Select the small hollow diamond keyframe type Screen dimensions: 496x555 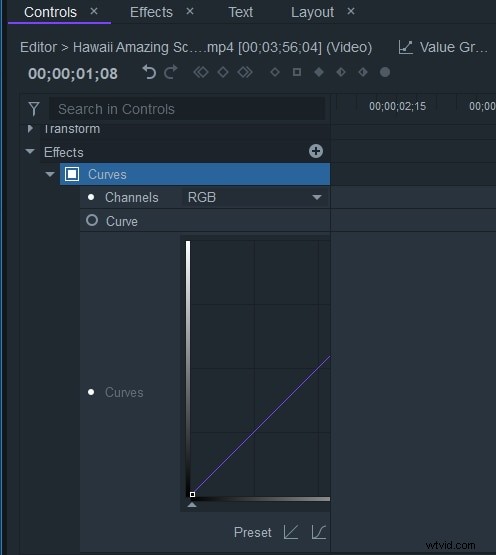pos(275,72)
